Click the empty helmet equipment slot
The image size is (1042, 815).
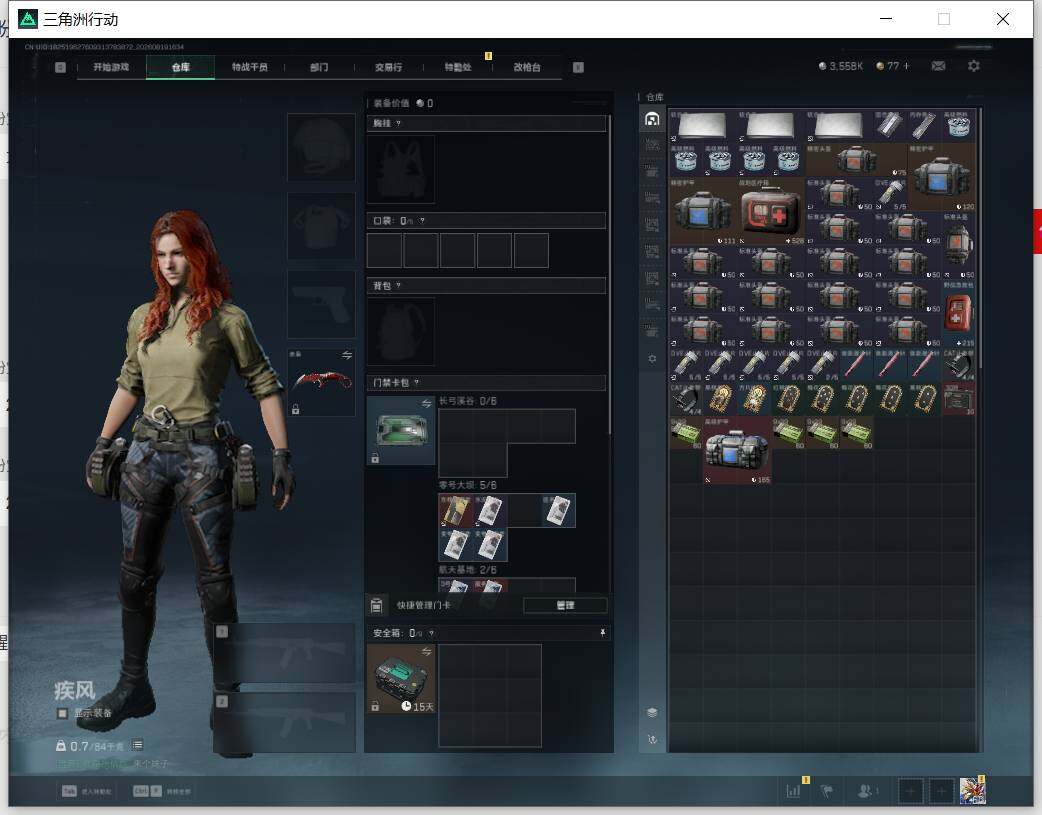pos(322,147)
